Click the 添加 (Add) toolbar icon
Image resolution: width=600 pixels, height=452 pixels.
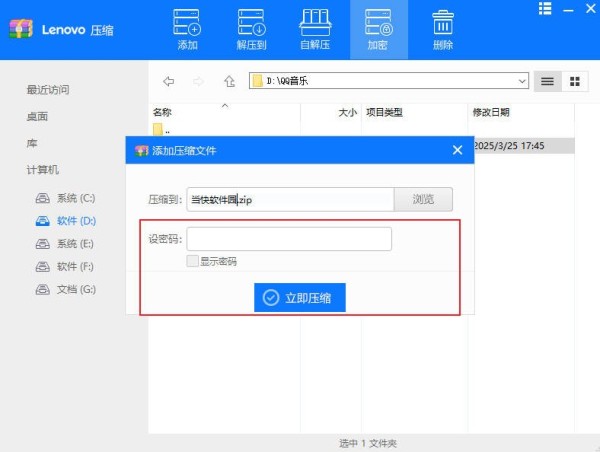click(x=187, y=29)
